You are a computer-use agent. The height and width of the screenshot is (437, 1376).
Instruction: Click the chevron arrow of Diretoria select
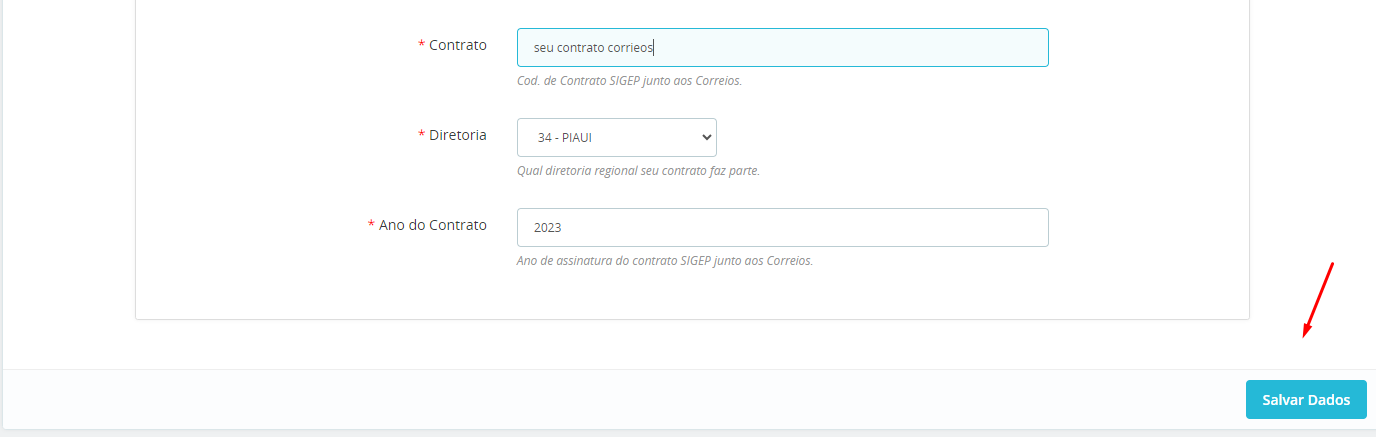click(706, 137)
